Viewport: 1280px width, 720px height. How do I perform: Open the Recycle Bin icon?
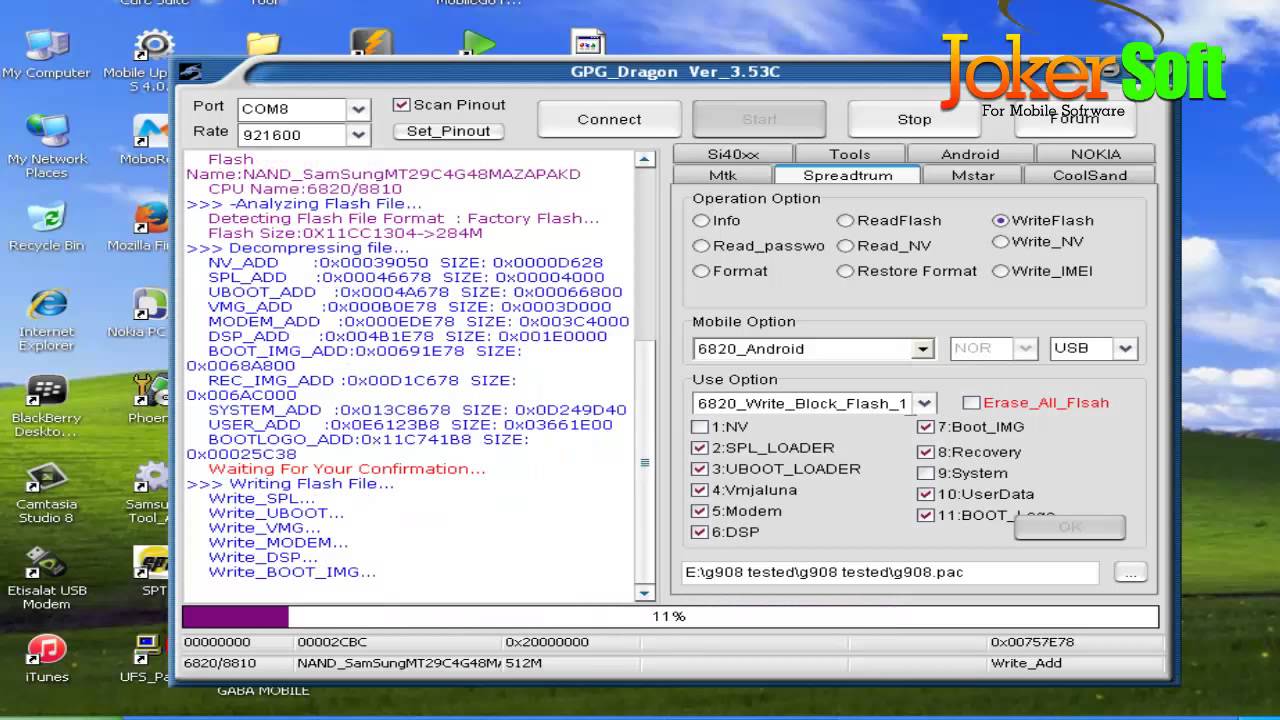point(46,227)
